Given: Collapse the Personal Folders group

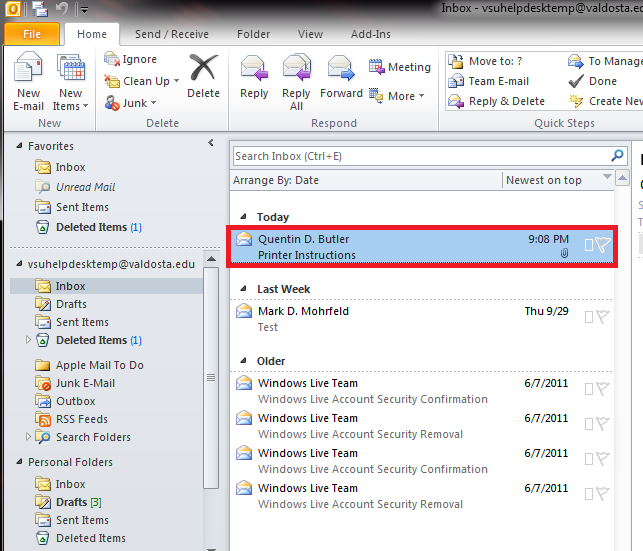Looking at the screenshot, I should pyautogui.click(x=19, y=462).
